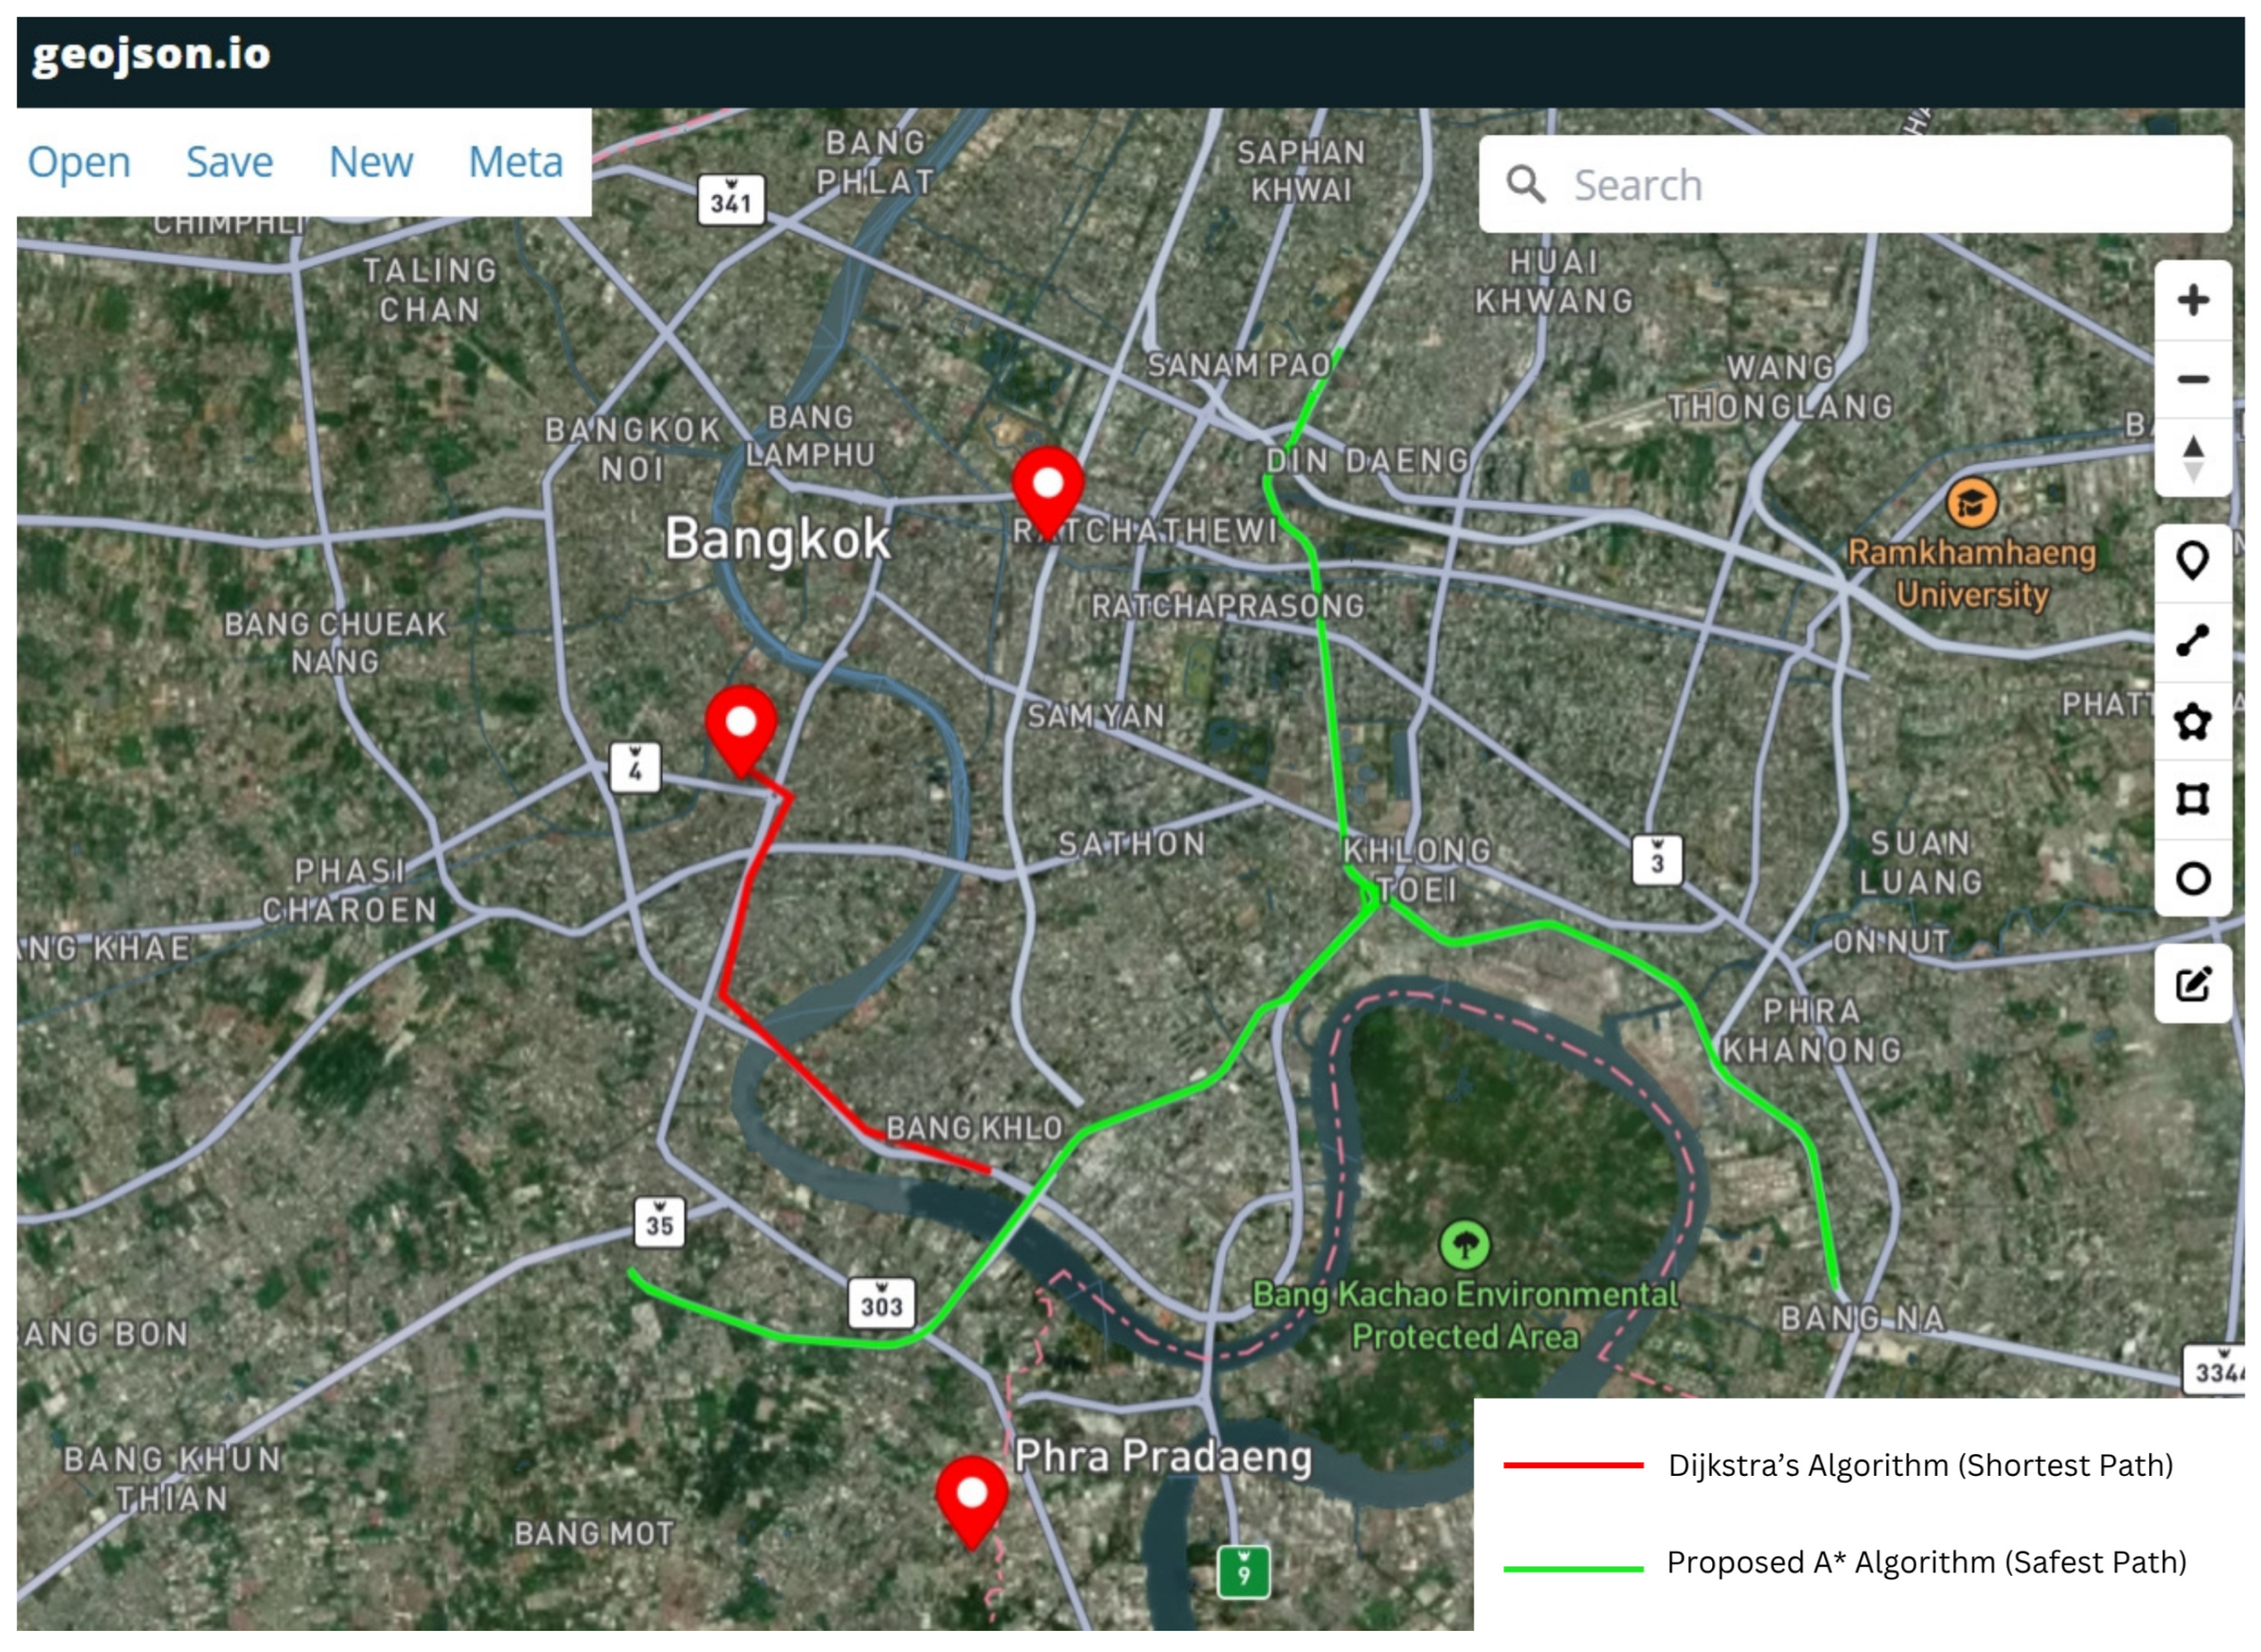
Task: Open the Open menu
Action: pos(79,162)
